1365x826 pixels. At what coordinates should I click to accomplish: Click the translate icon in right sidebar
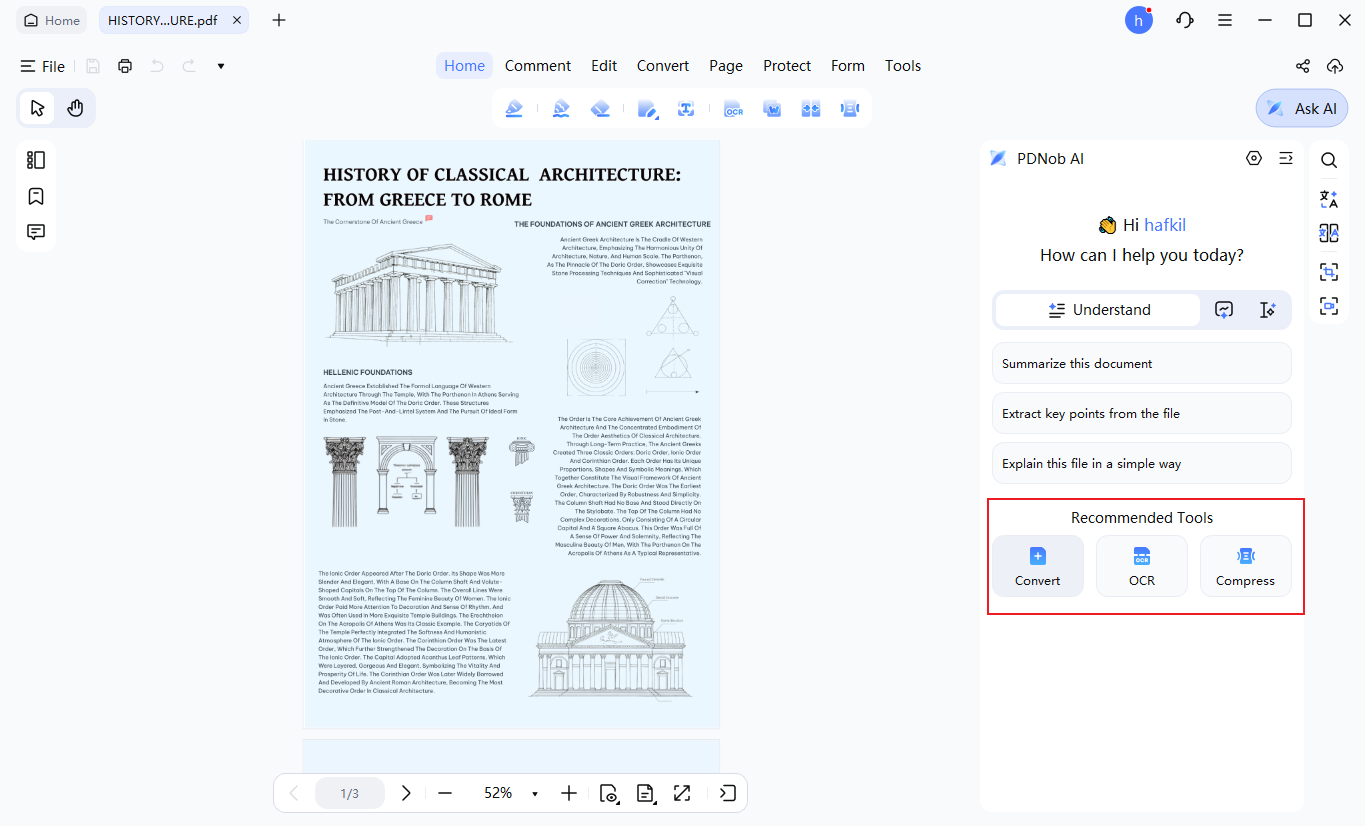[1328, 199]
